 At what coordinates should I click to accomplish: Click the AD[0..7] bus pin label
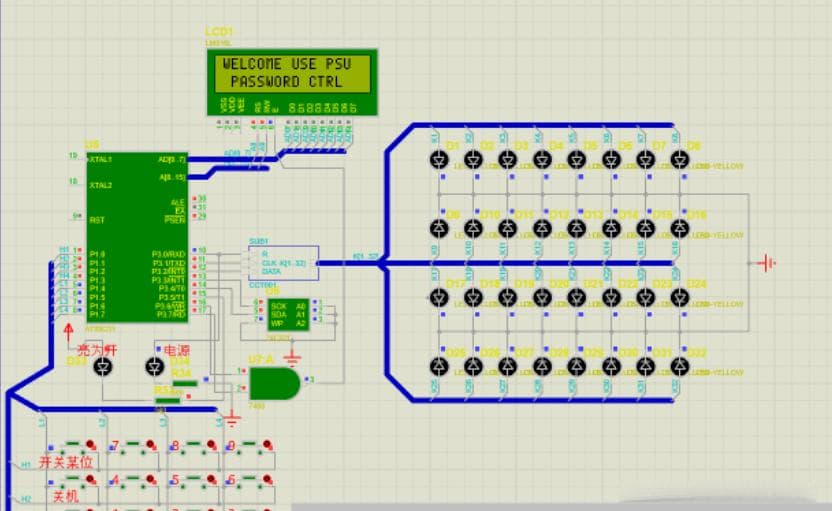(x=172, y=159)
